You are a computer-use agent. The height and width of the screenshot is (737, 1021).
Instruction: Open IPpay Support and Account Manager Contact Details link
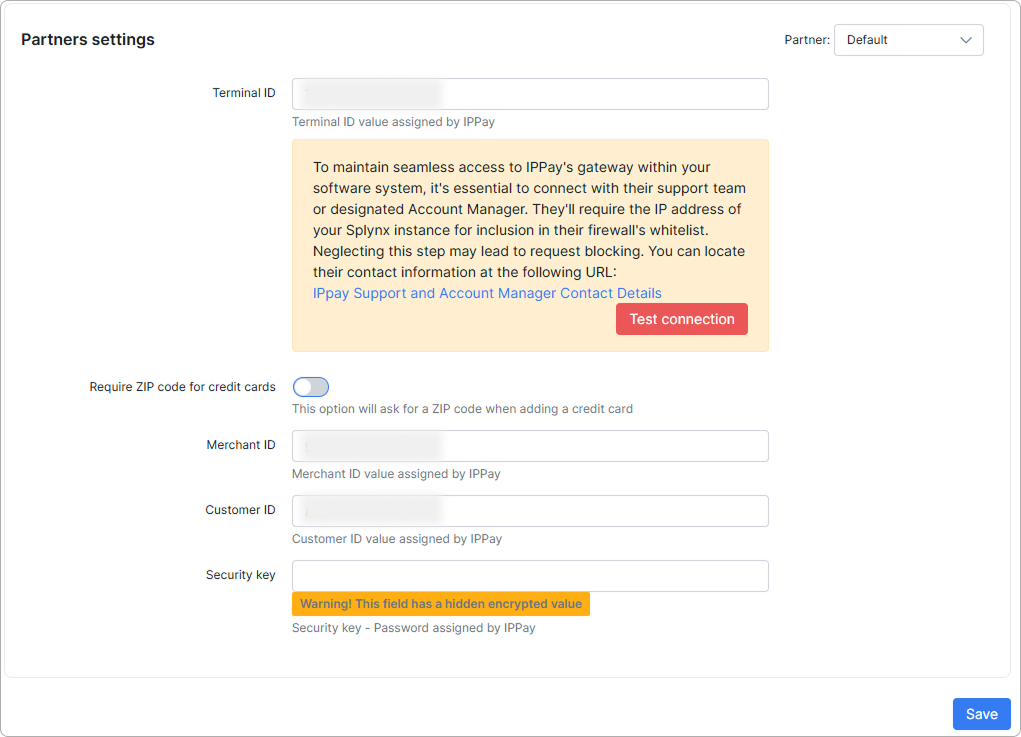pyautogui.click(x=487, y=293)
